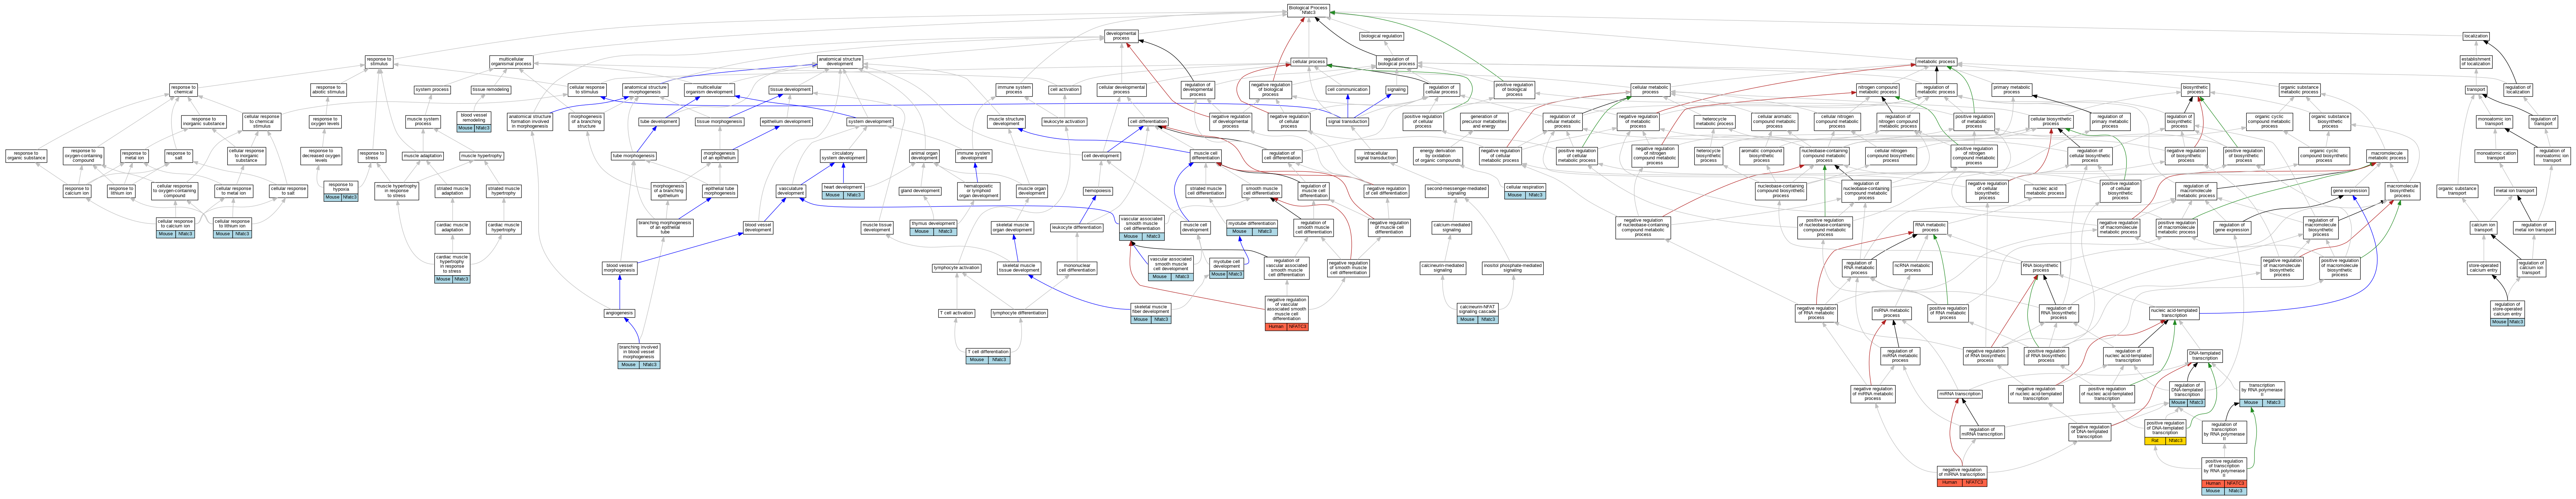Screen dimensions: 2576x499
Task: Click the 'lymphocyte activation' node
Action: coord(957,268)
